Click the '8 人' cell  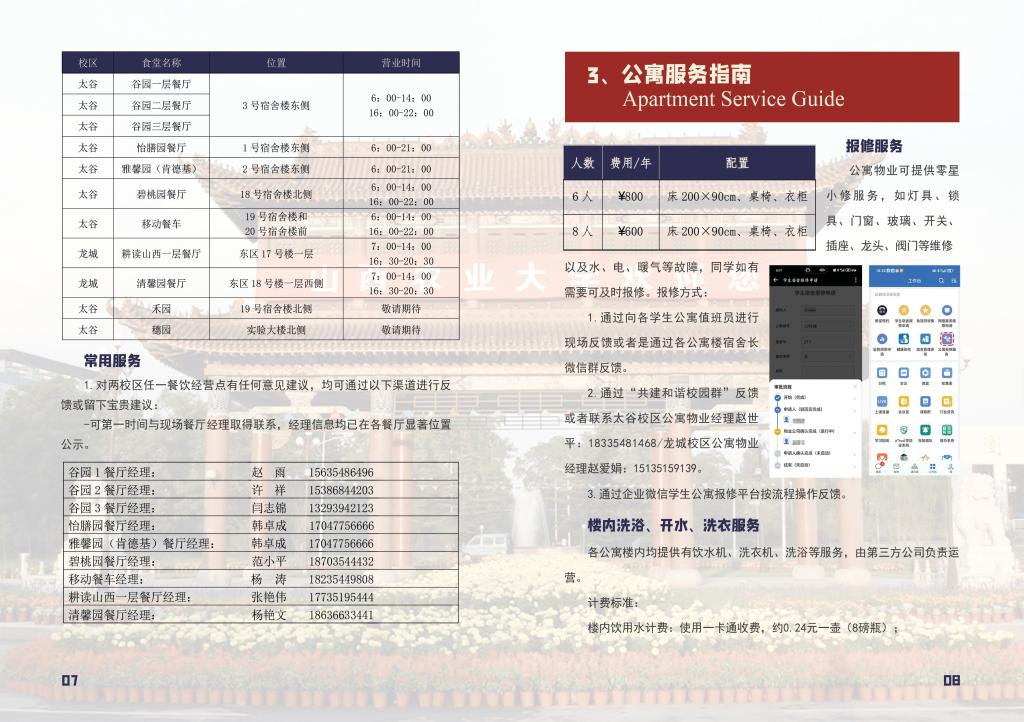583,232
